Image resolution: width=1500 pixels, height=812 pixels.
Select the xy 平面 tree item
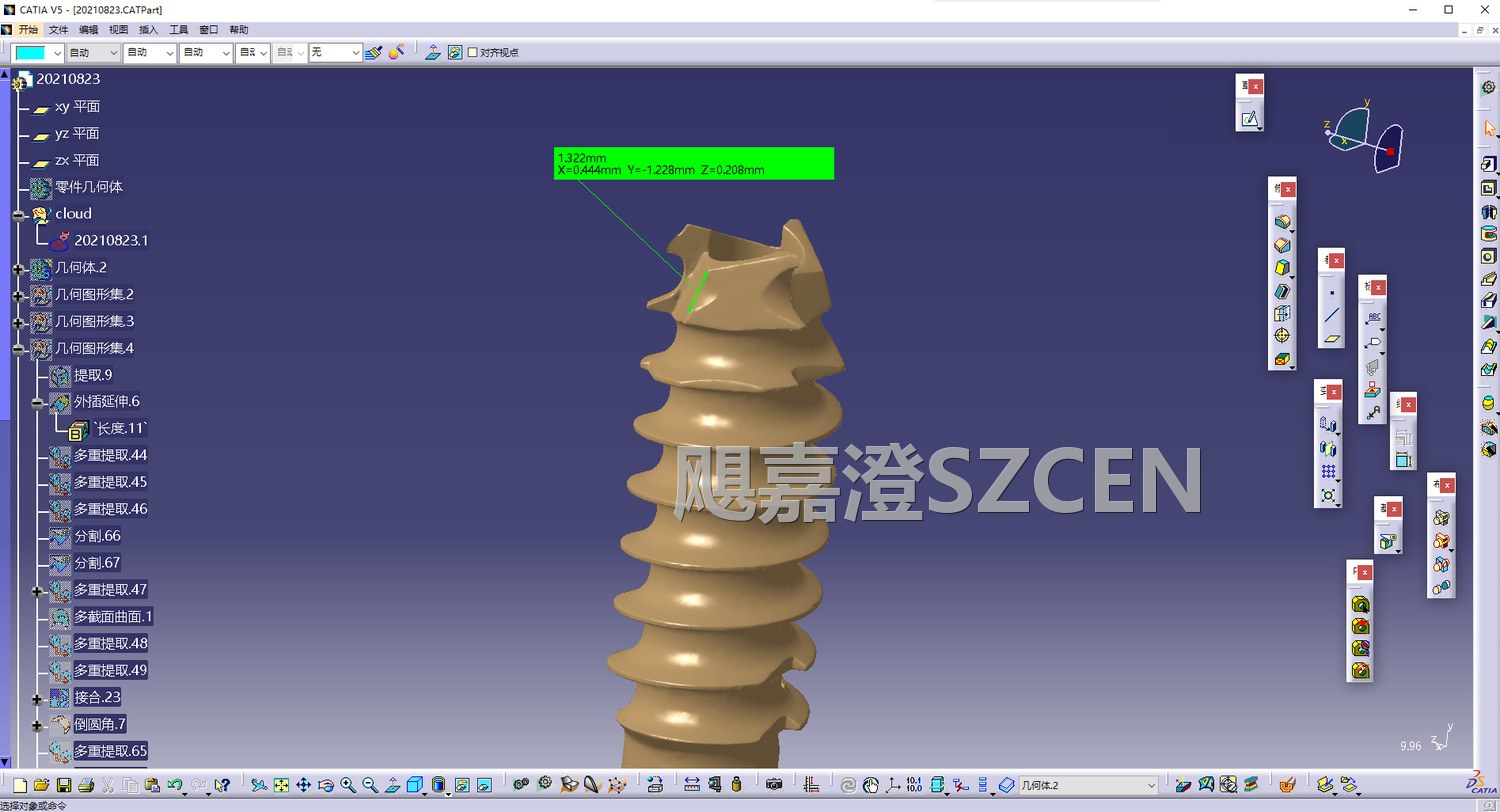(x=77, y=107)
